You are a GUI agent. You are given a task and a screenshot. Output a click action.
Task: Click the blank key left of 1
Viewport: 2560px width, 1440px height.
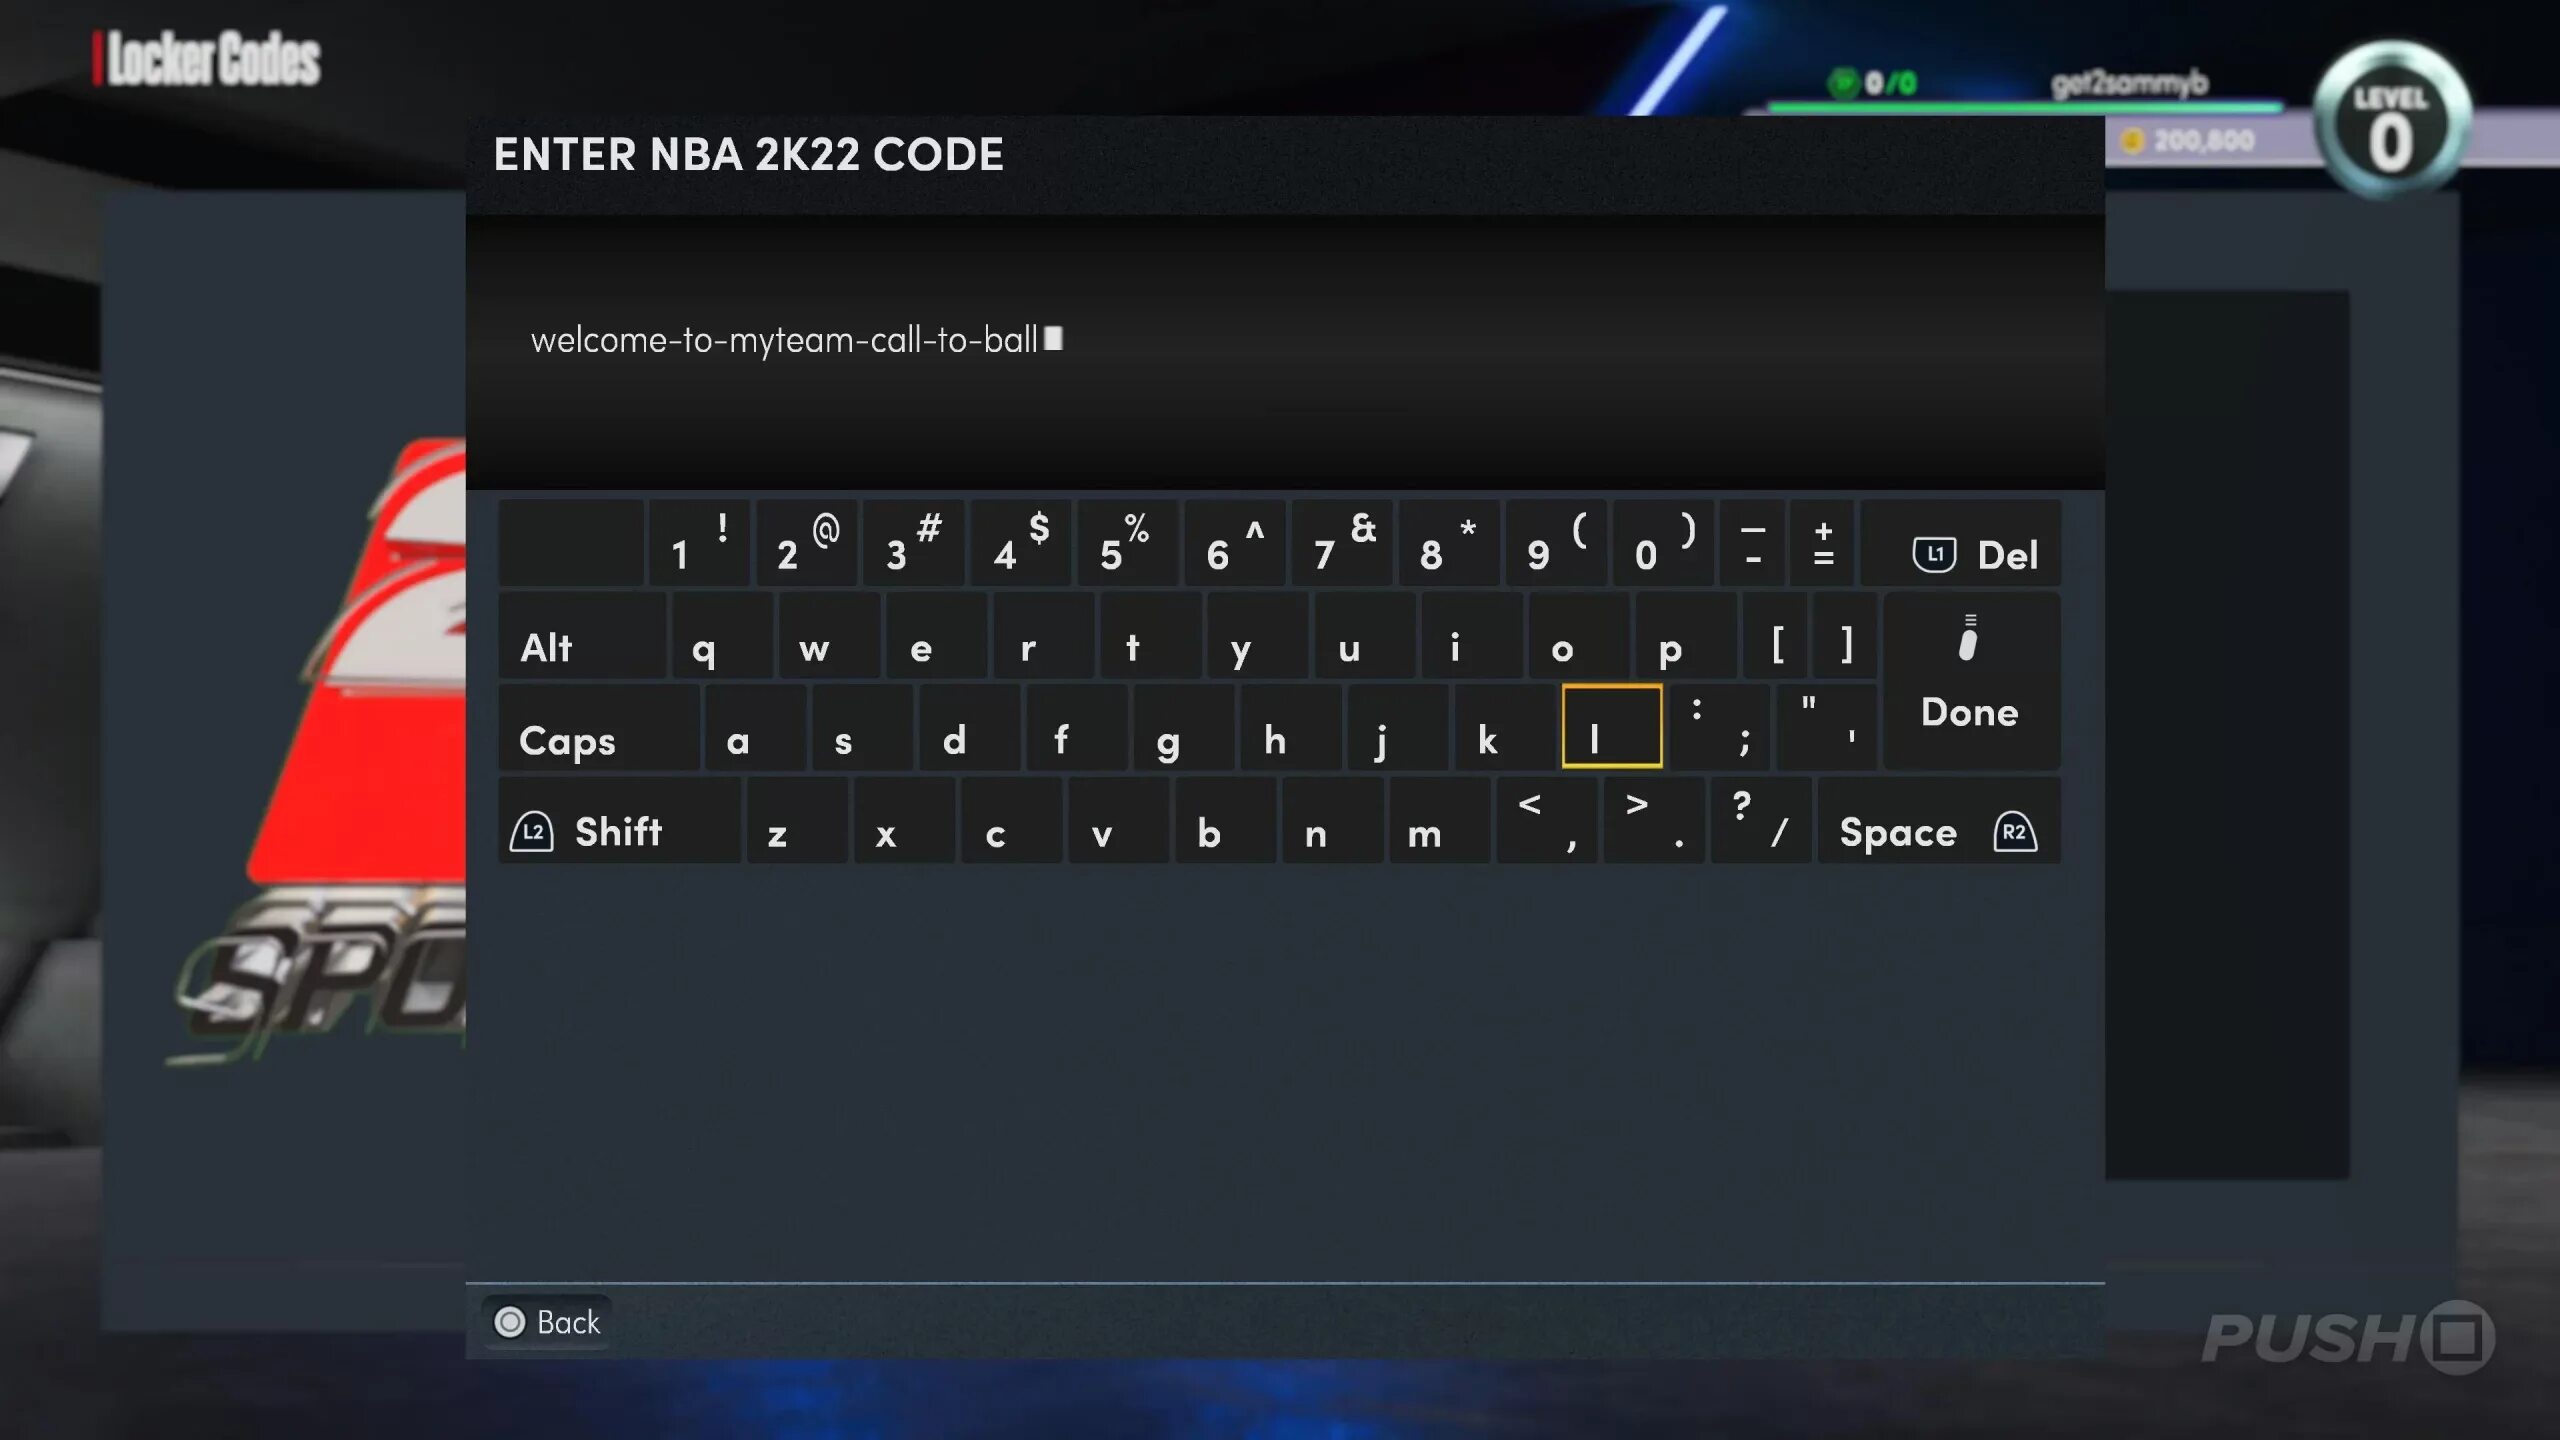571,543
